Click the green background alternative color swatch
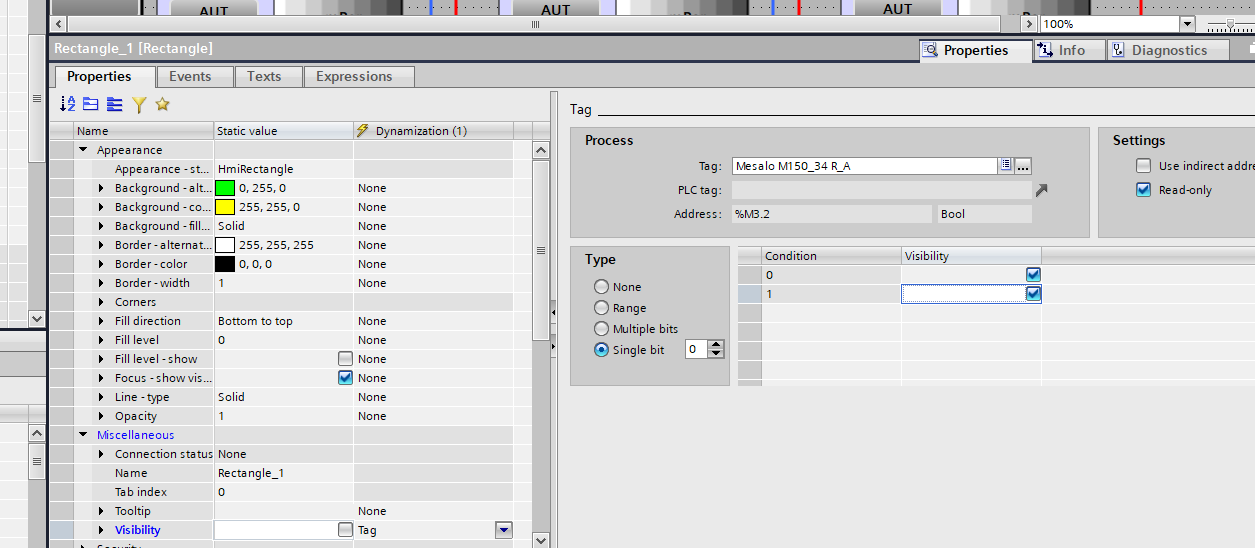The image size is (1255, 548). tap(225, 188)
